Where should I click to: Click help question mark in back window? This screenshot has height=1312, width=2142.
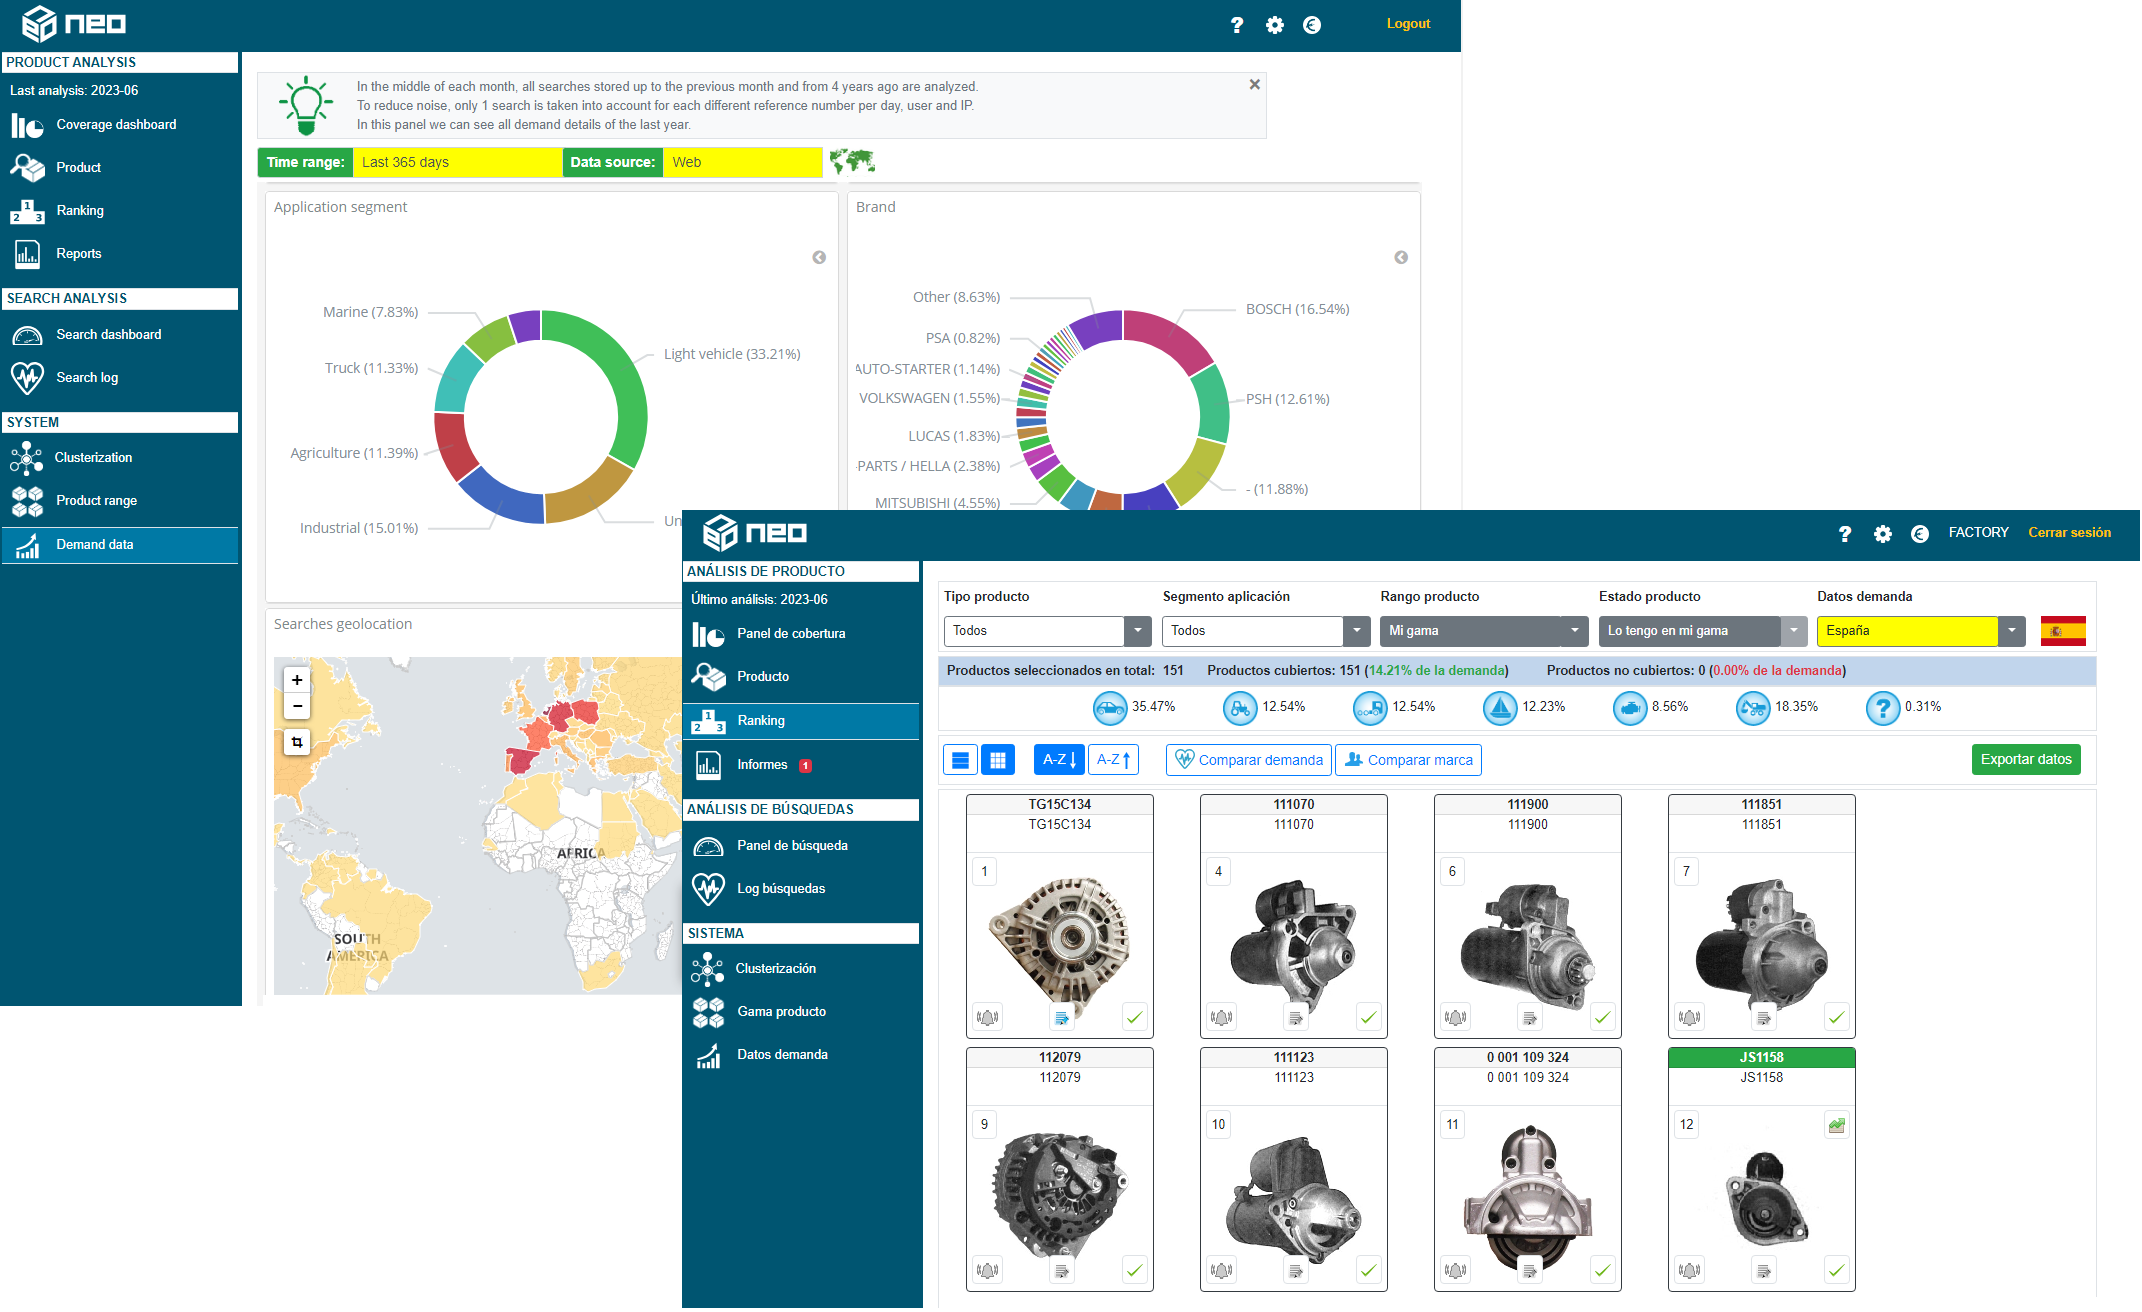pos(1237,25)
